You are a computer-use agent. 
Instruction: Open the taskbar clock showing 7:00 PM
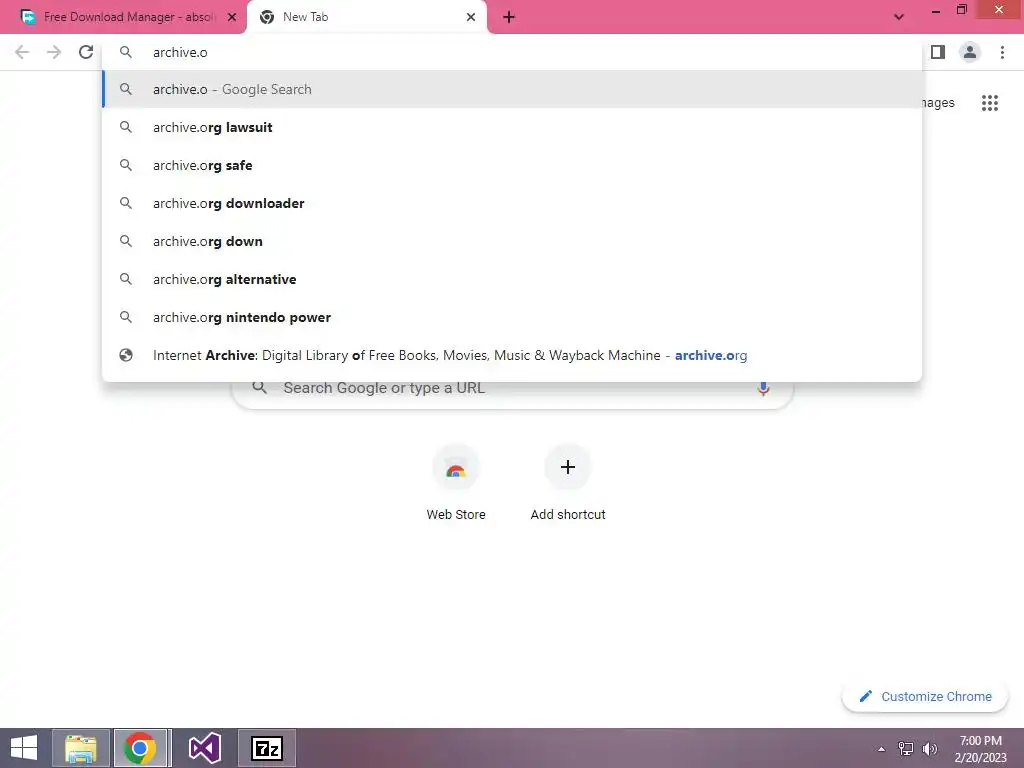click(x=980, y=749)
